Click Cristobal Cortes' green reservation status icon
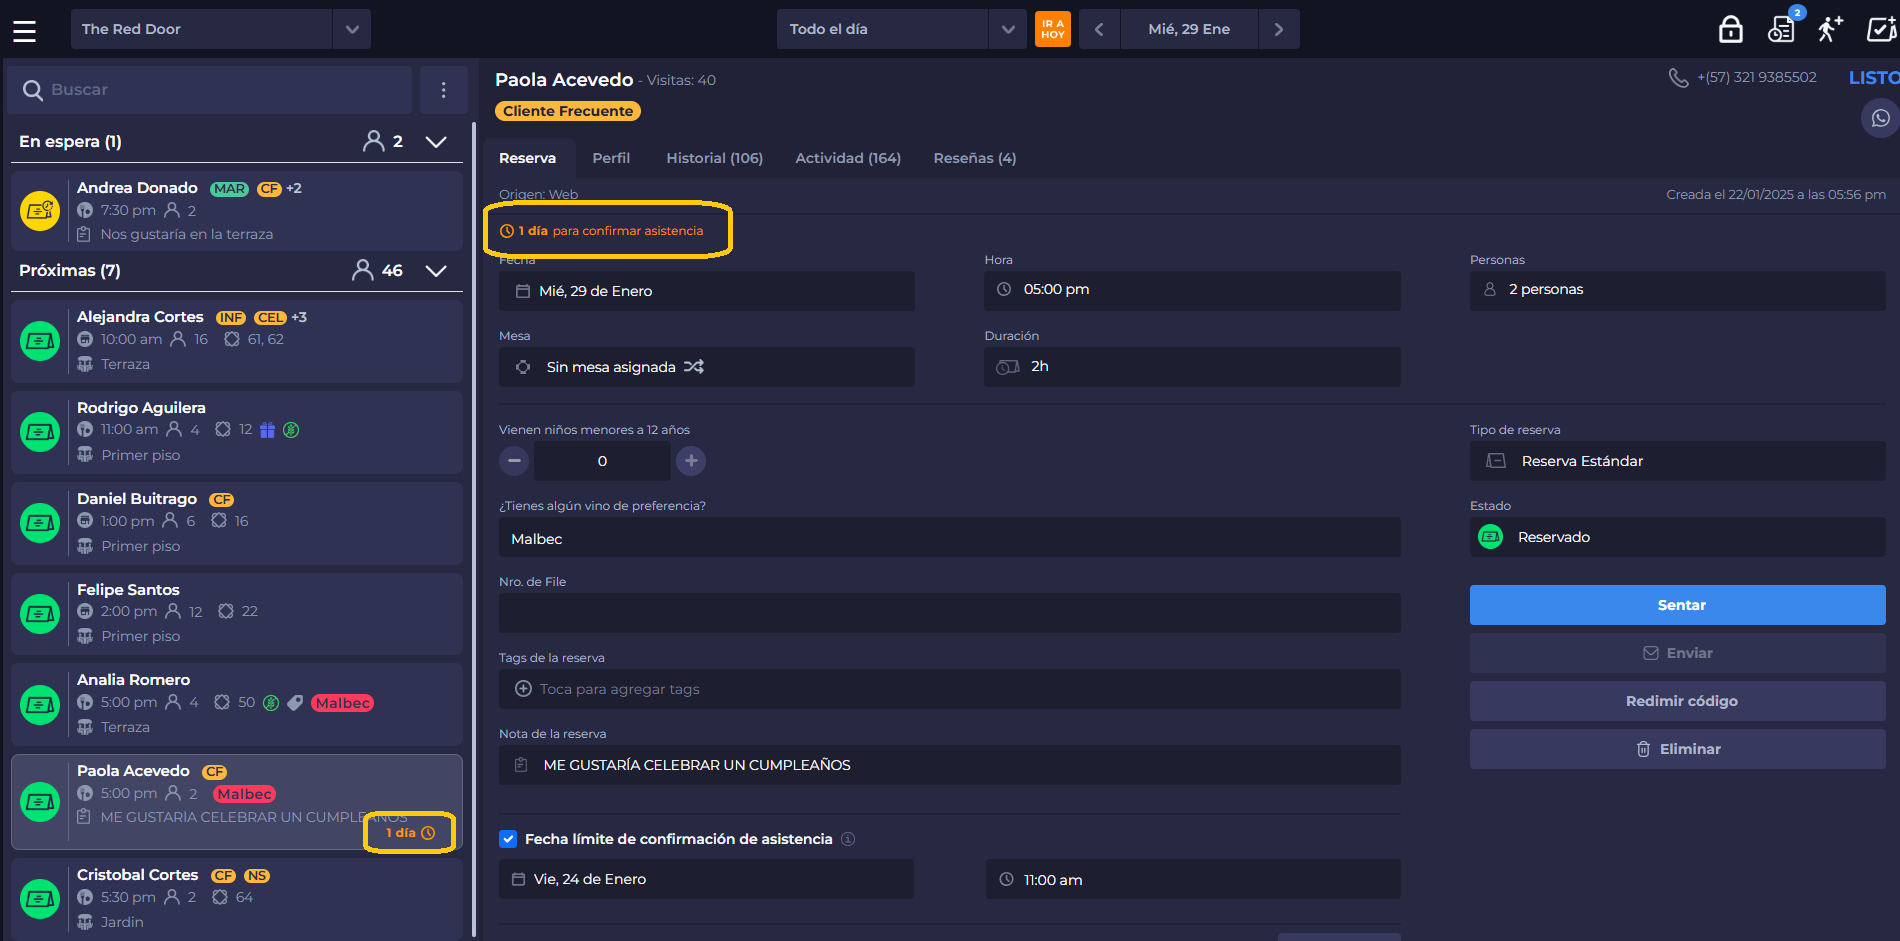The height and width of the screenshot is (941, 1900). click(40, 899)
